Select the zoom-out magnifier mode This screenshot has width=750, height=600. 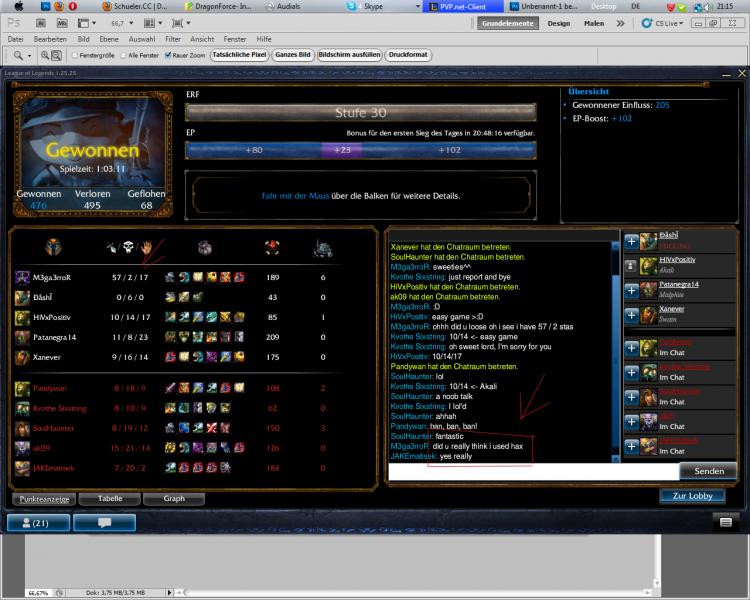56,56
